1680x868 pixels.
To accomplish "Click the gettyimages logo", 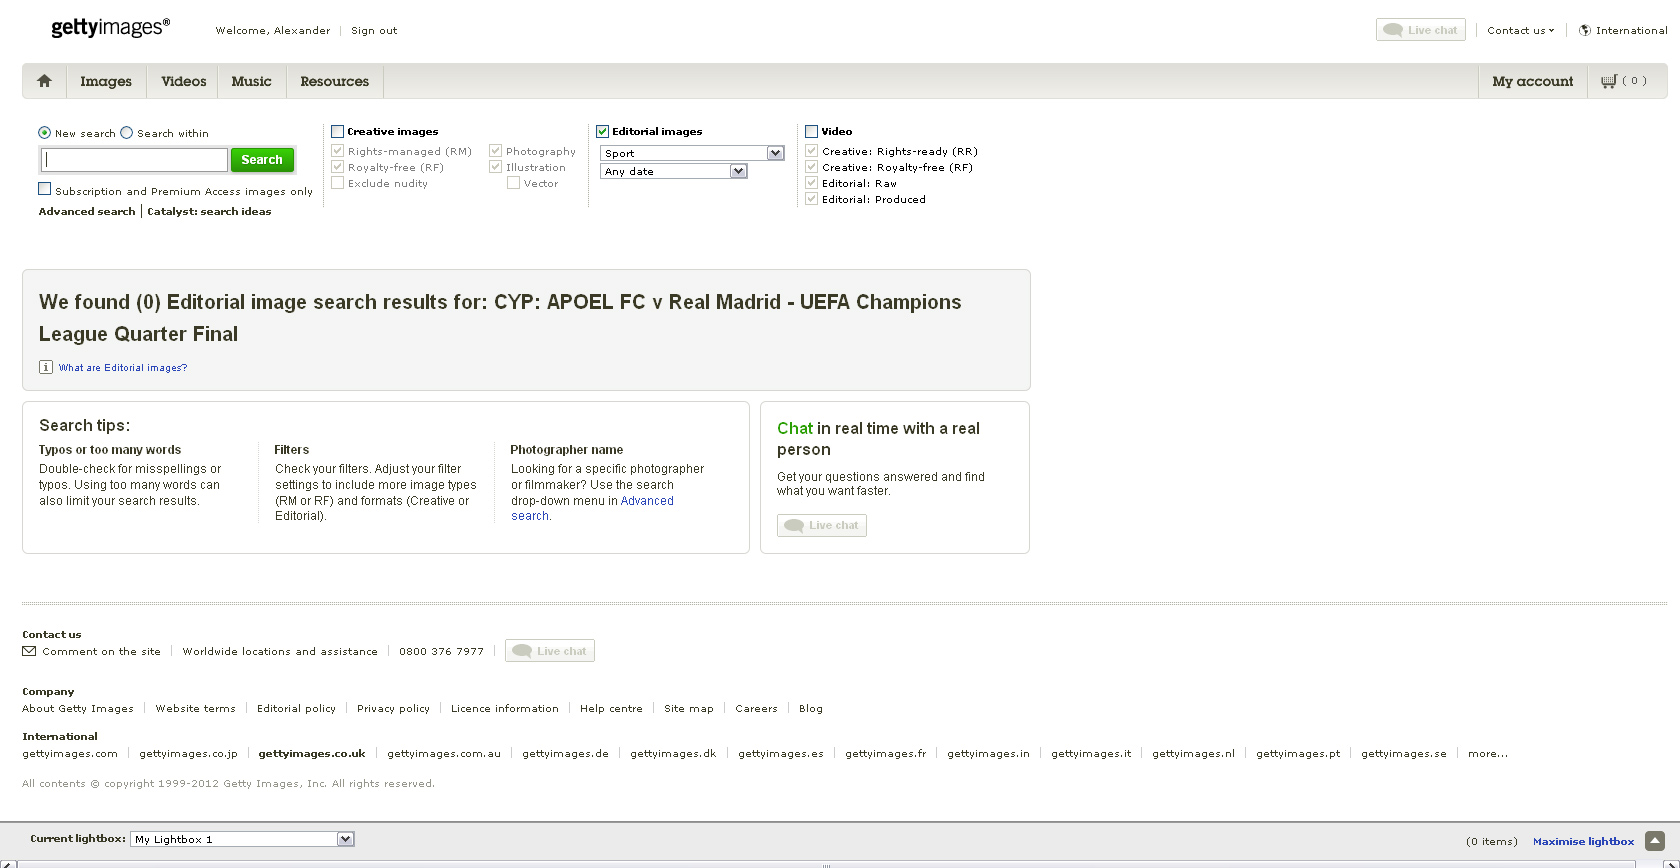I will click(110, 27).
